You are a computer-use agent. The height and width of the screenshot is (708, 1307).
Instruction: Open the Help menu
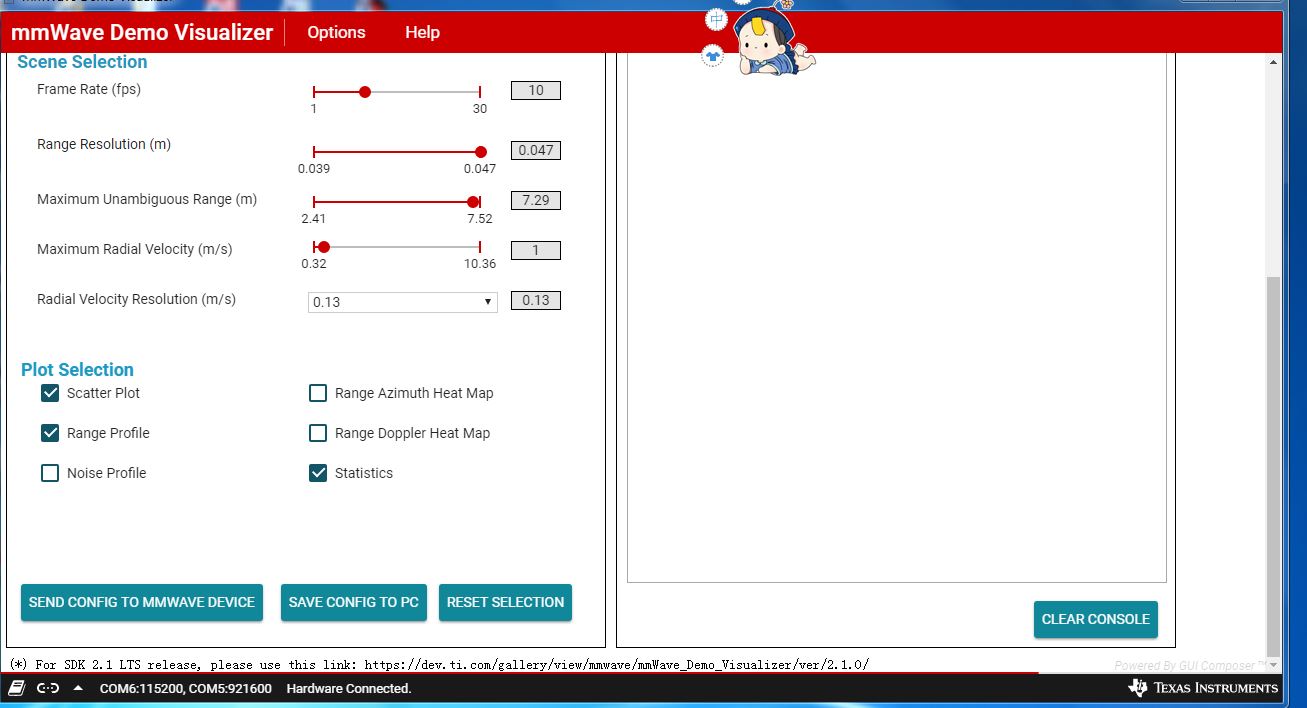click(x=422, y=32)
